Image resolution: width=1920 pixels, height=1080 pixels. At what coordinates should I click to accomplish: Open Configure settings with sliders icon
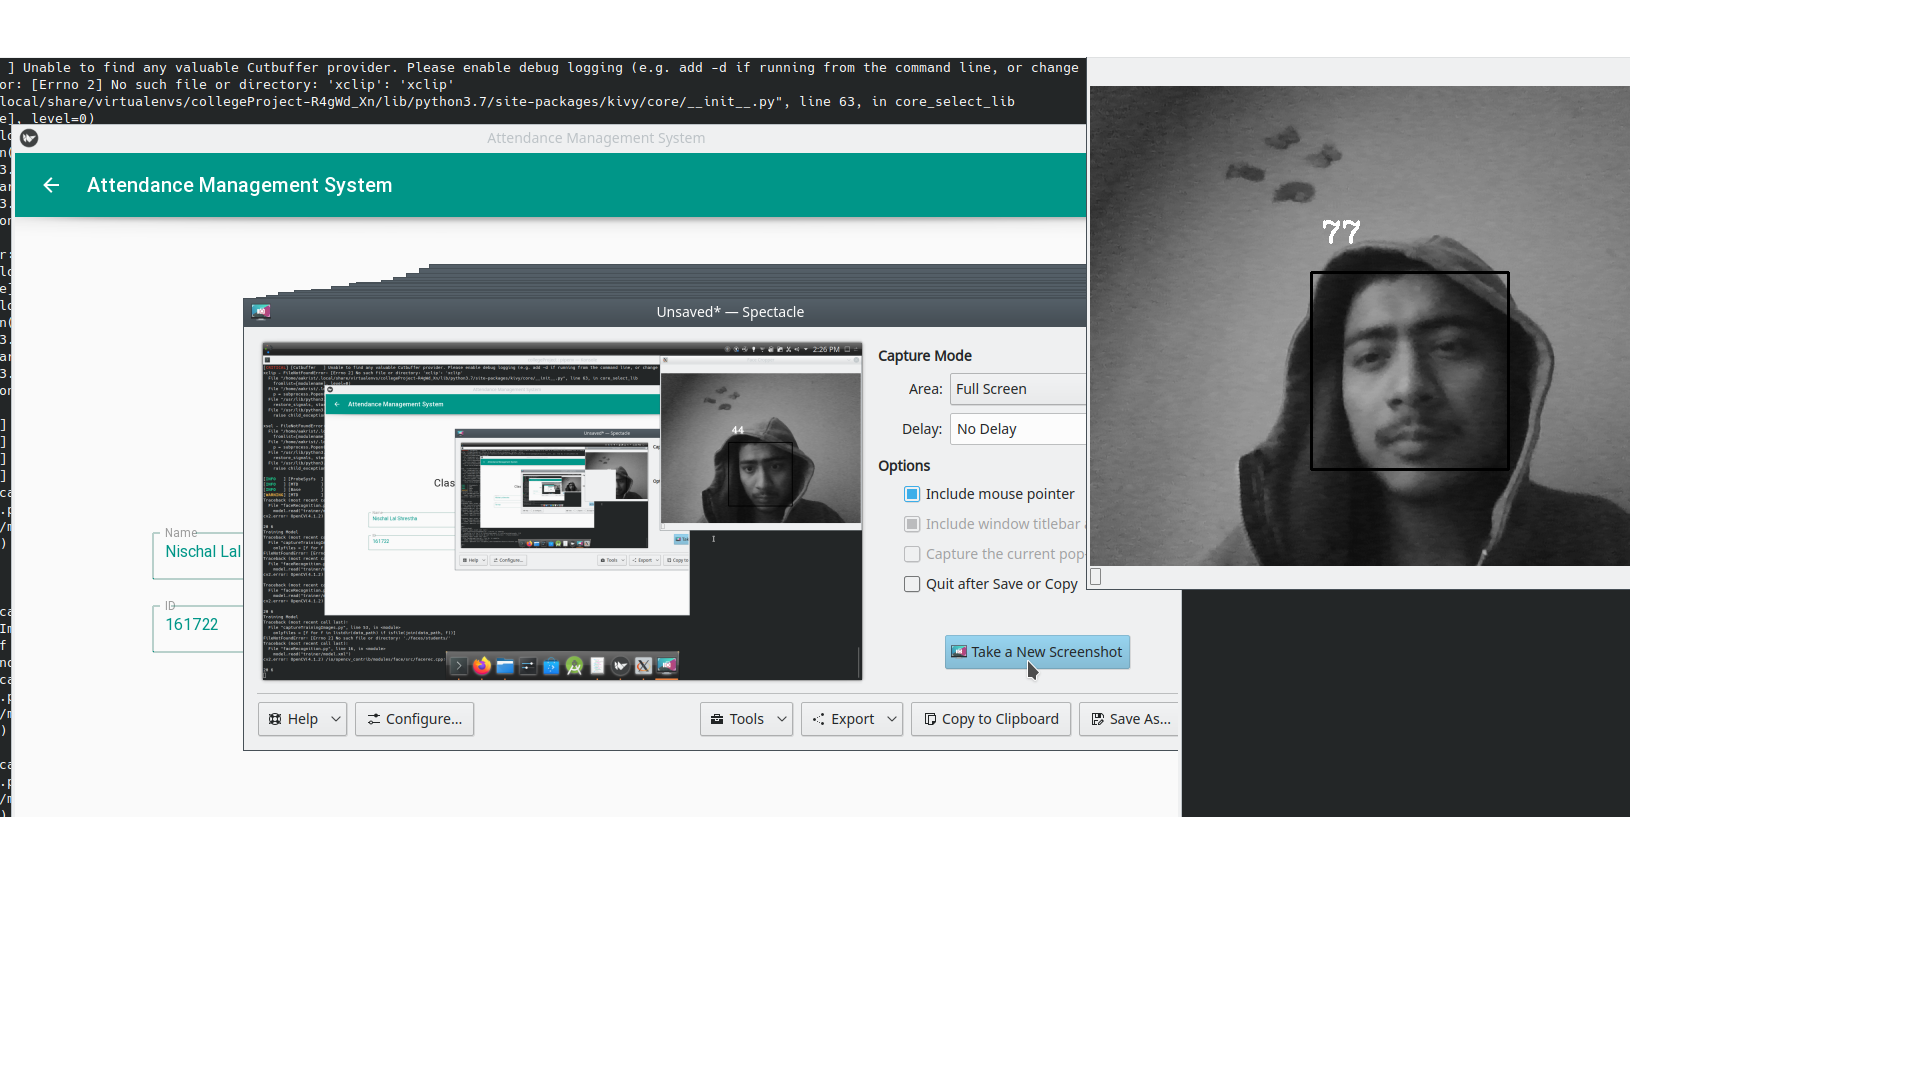click(x=414, y=719)
